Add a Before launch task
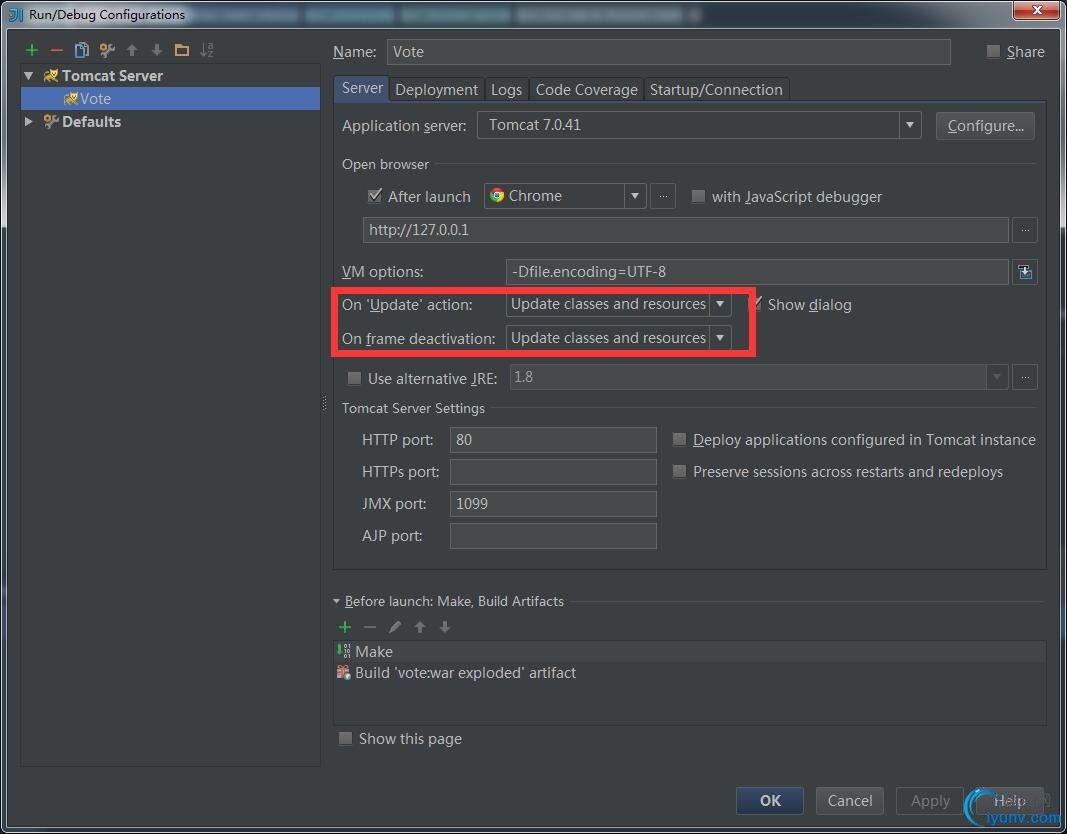 (x=345, y=627)
